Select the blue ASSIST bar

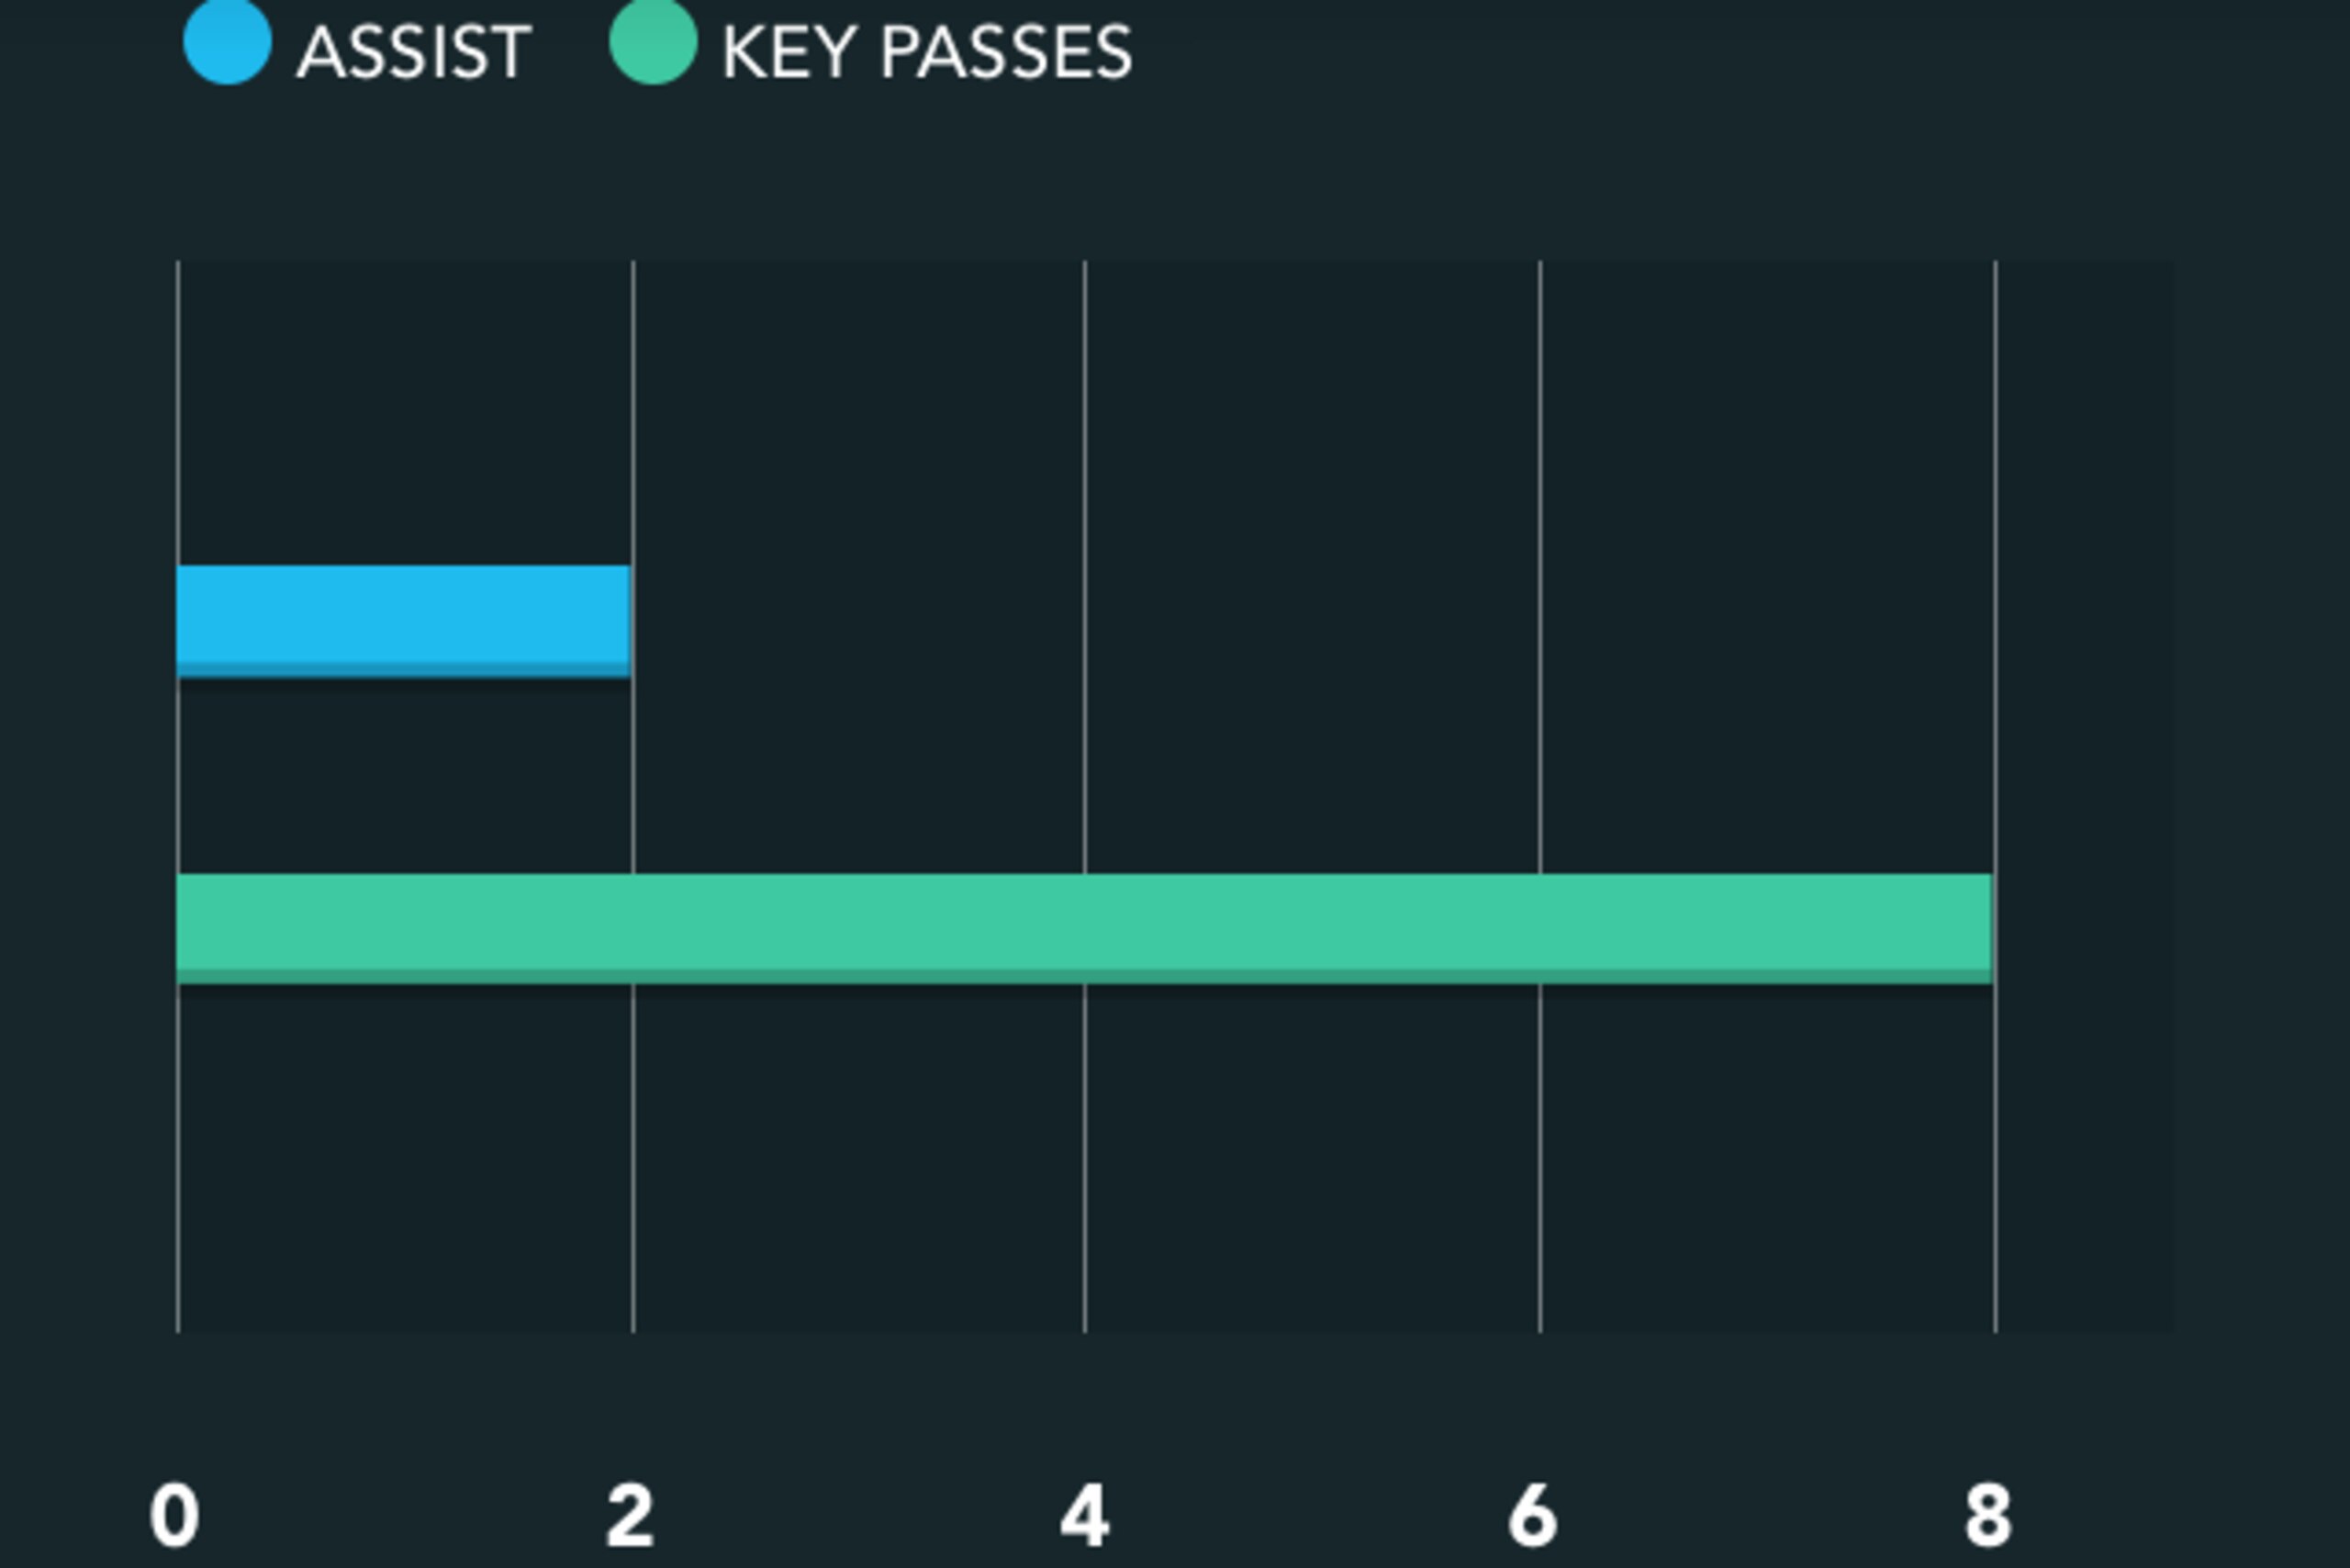click(x=404, y=621)
